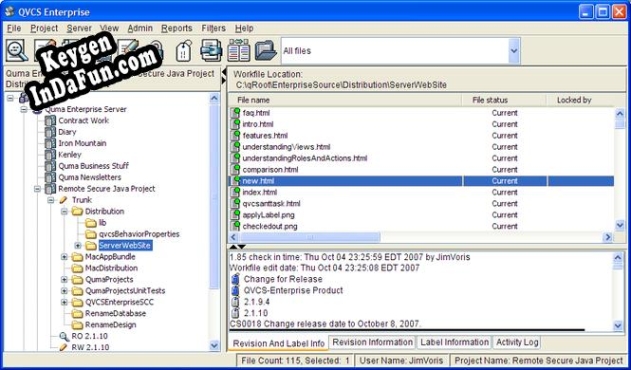Open the All files filter dropdown
Image resolution: width=631 pixels, height=370 pixels.
click(x=514, y=51)
